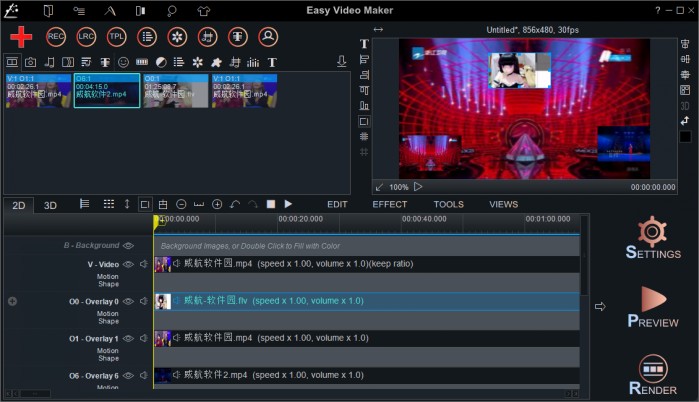
Task: Click Motion under O0 - Overlay 0
Action: pyautogui.click(x=108, y=313)
